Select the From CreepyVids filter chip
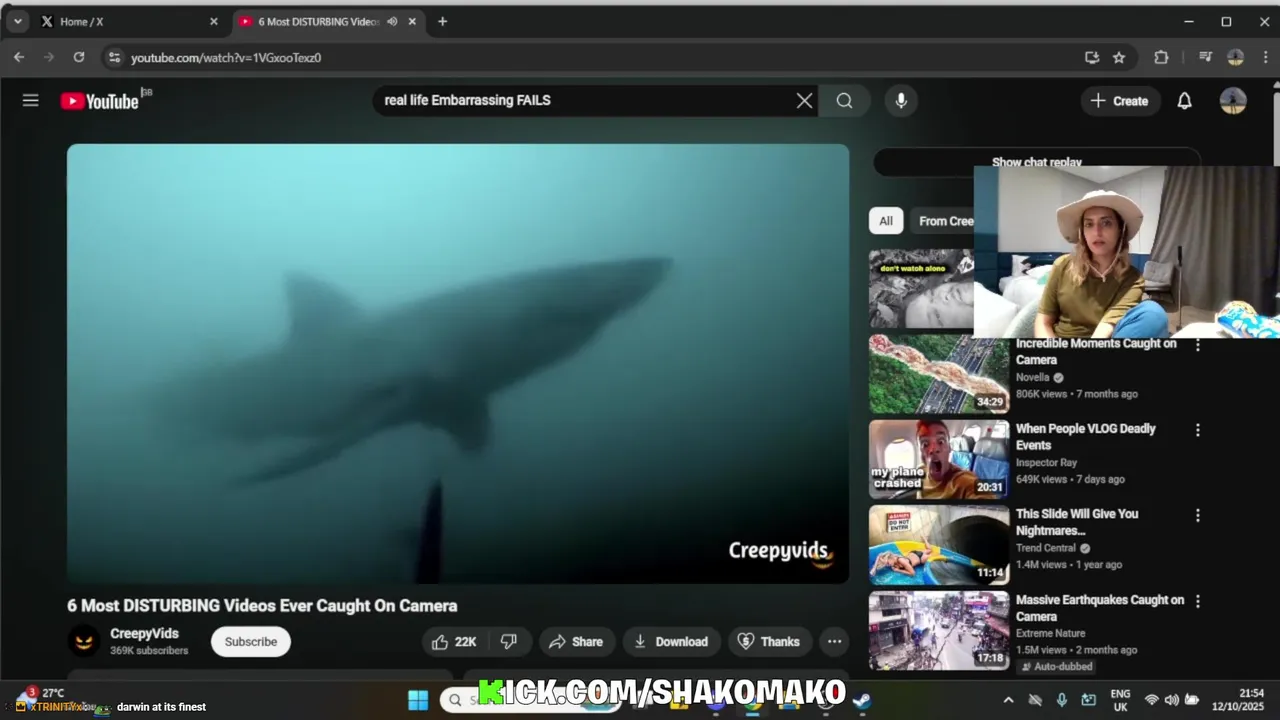The height and width of the screenshot is (720, 1280). pos(942,221)
